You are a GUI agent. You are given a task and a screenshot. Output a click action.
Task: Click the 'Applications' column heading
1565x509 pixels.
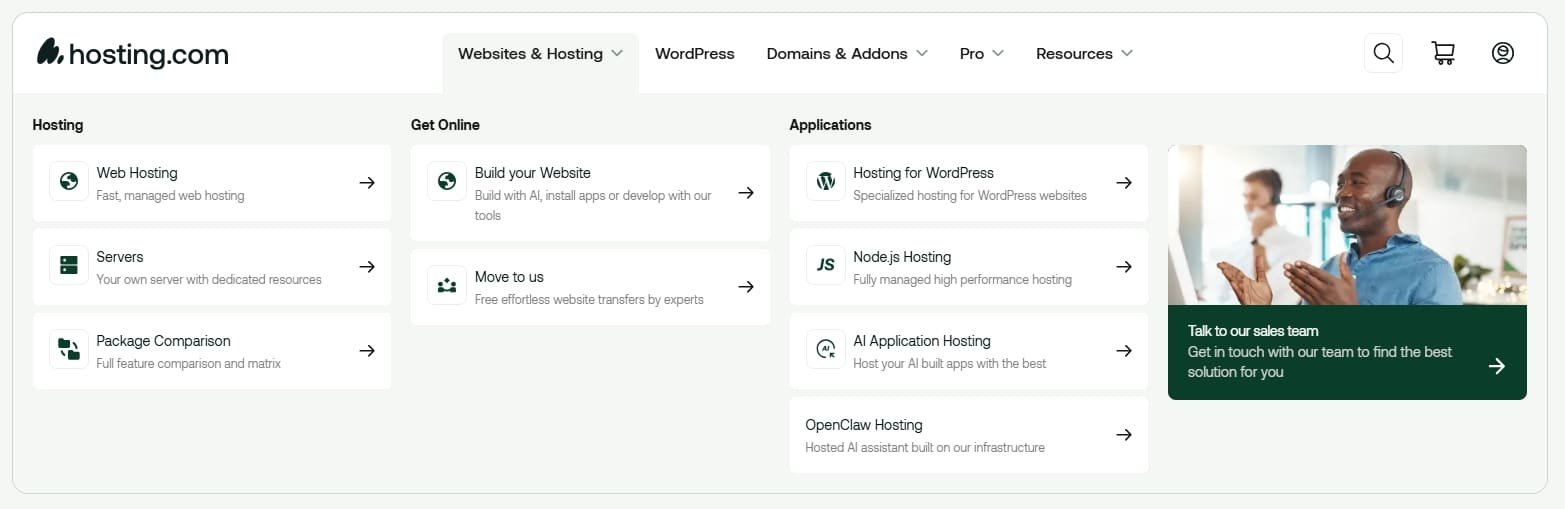[x=830, y=125]
